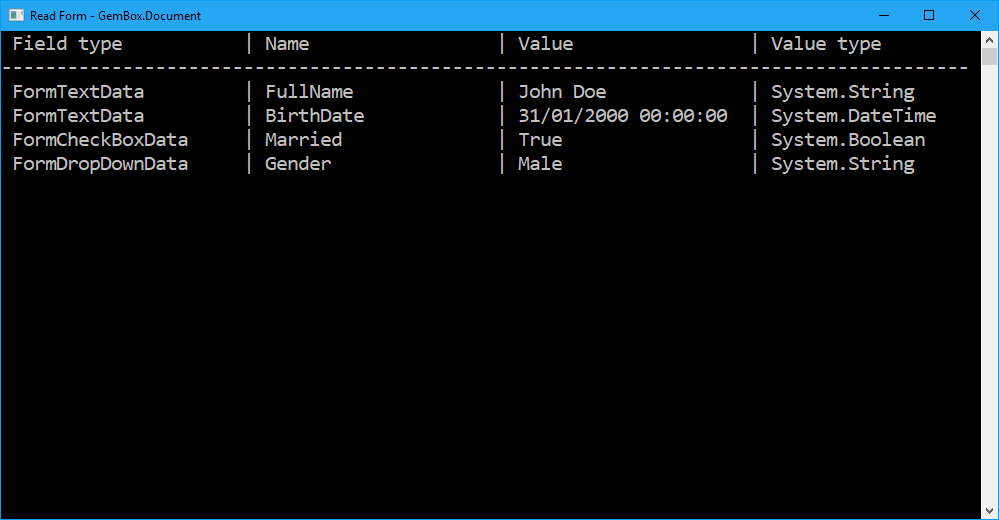
Task: Click the 'True' value for Married
Action: 540,140
